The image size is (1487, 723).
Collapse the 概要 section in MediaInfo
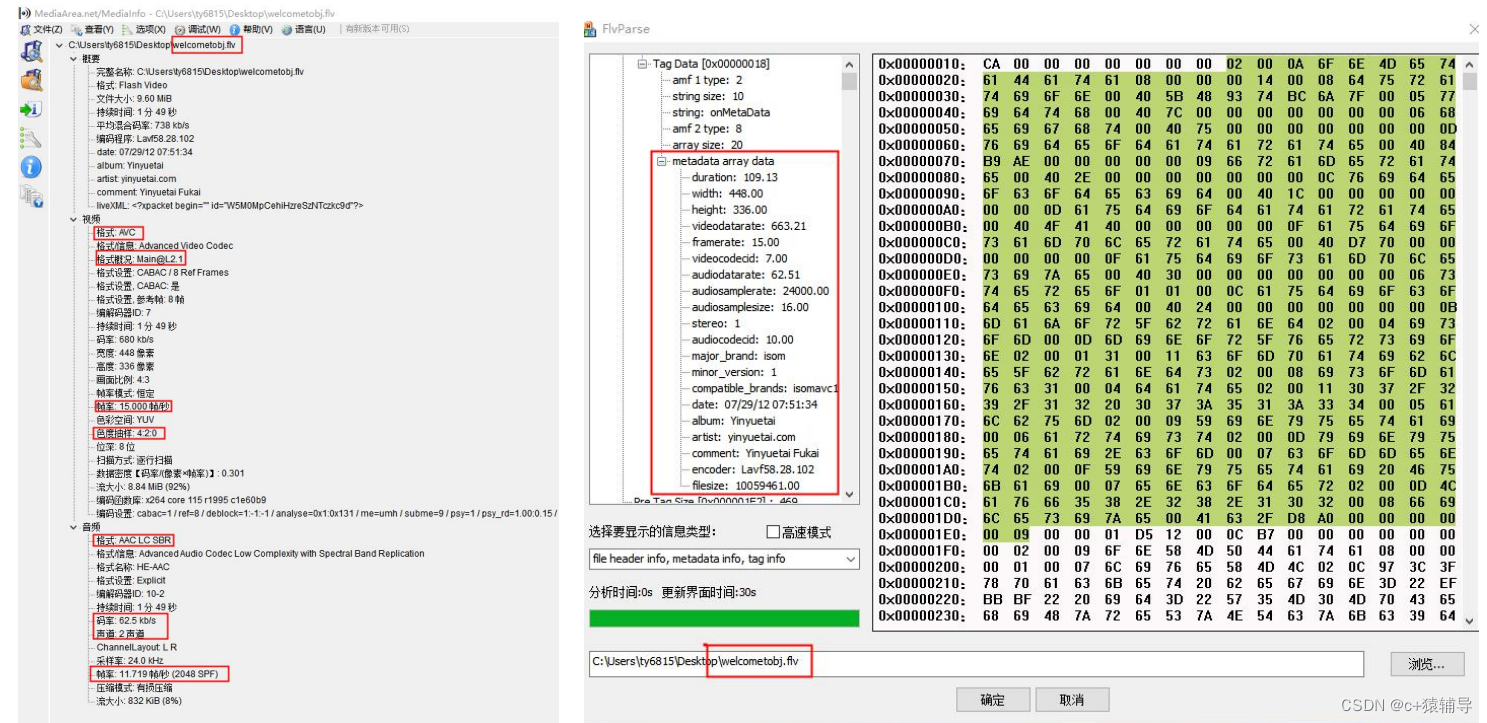point(74,59)
